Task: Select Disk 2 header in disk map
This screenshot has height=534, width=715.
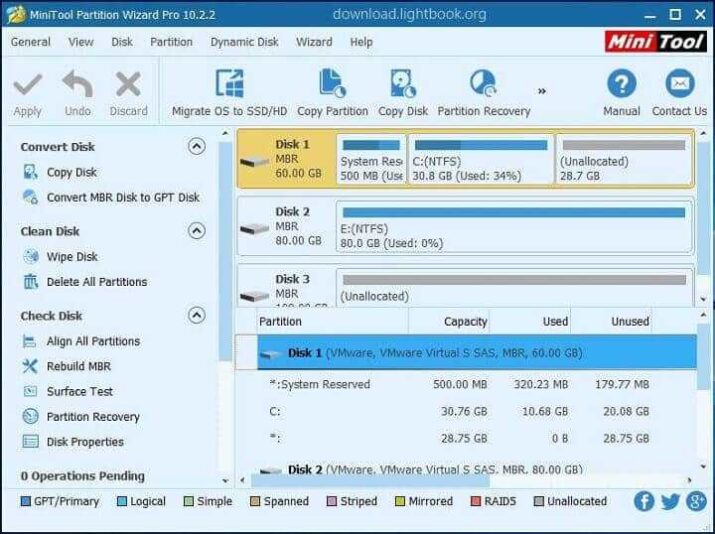Action: click(286, 227)
